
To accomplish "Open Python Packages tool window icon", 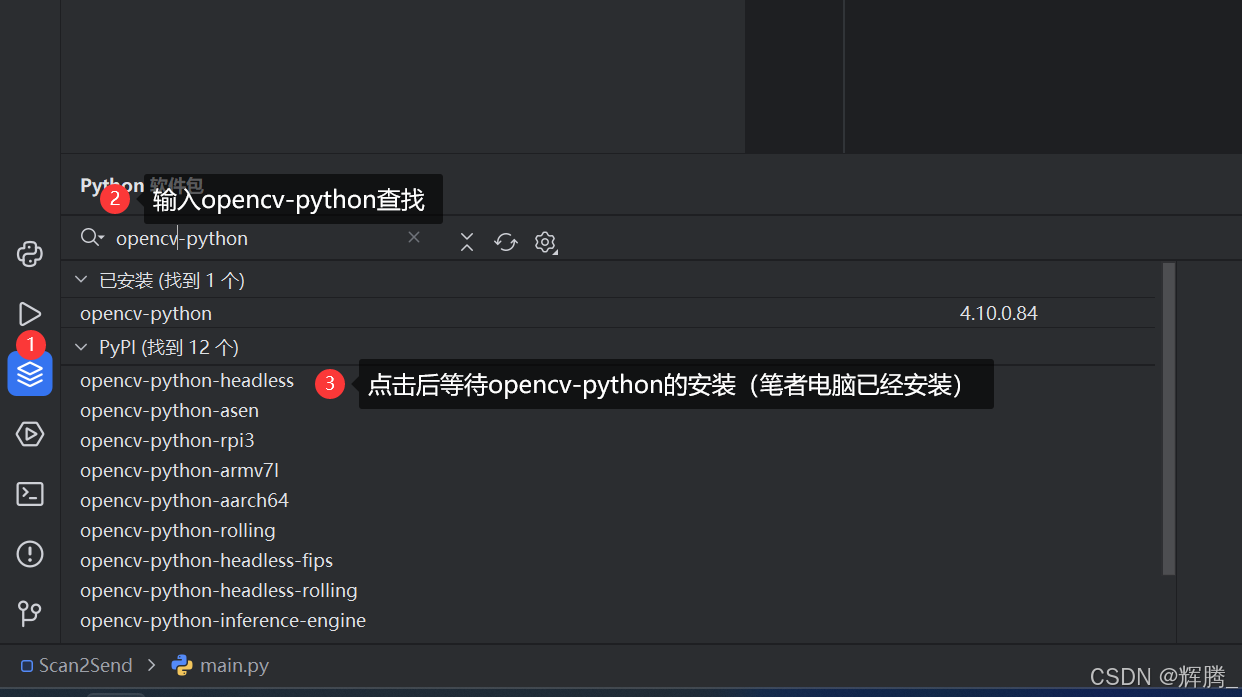I will click(30, 374).
